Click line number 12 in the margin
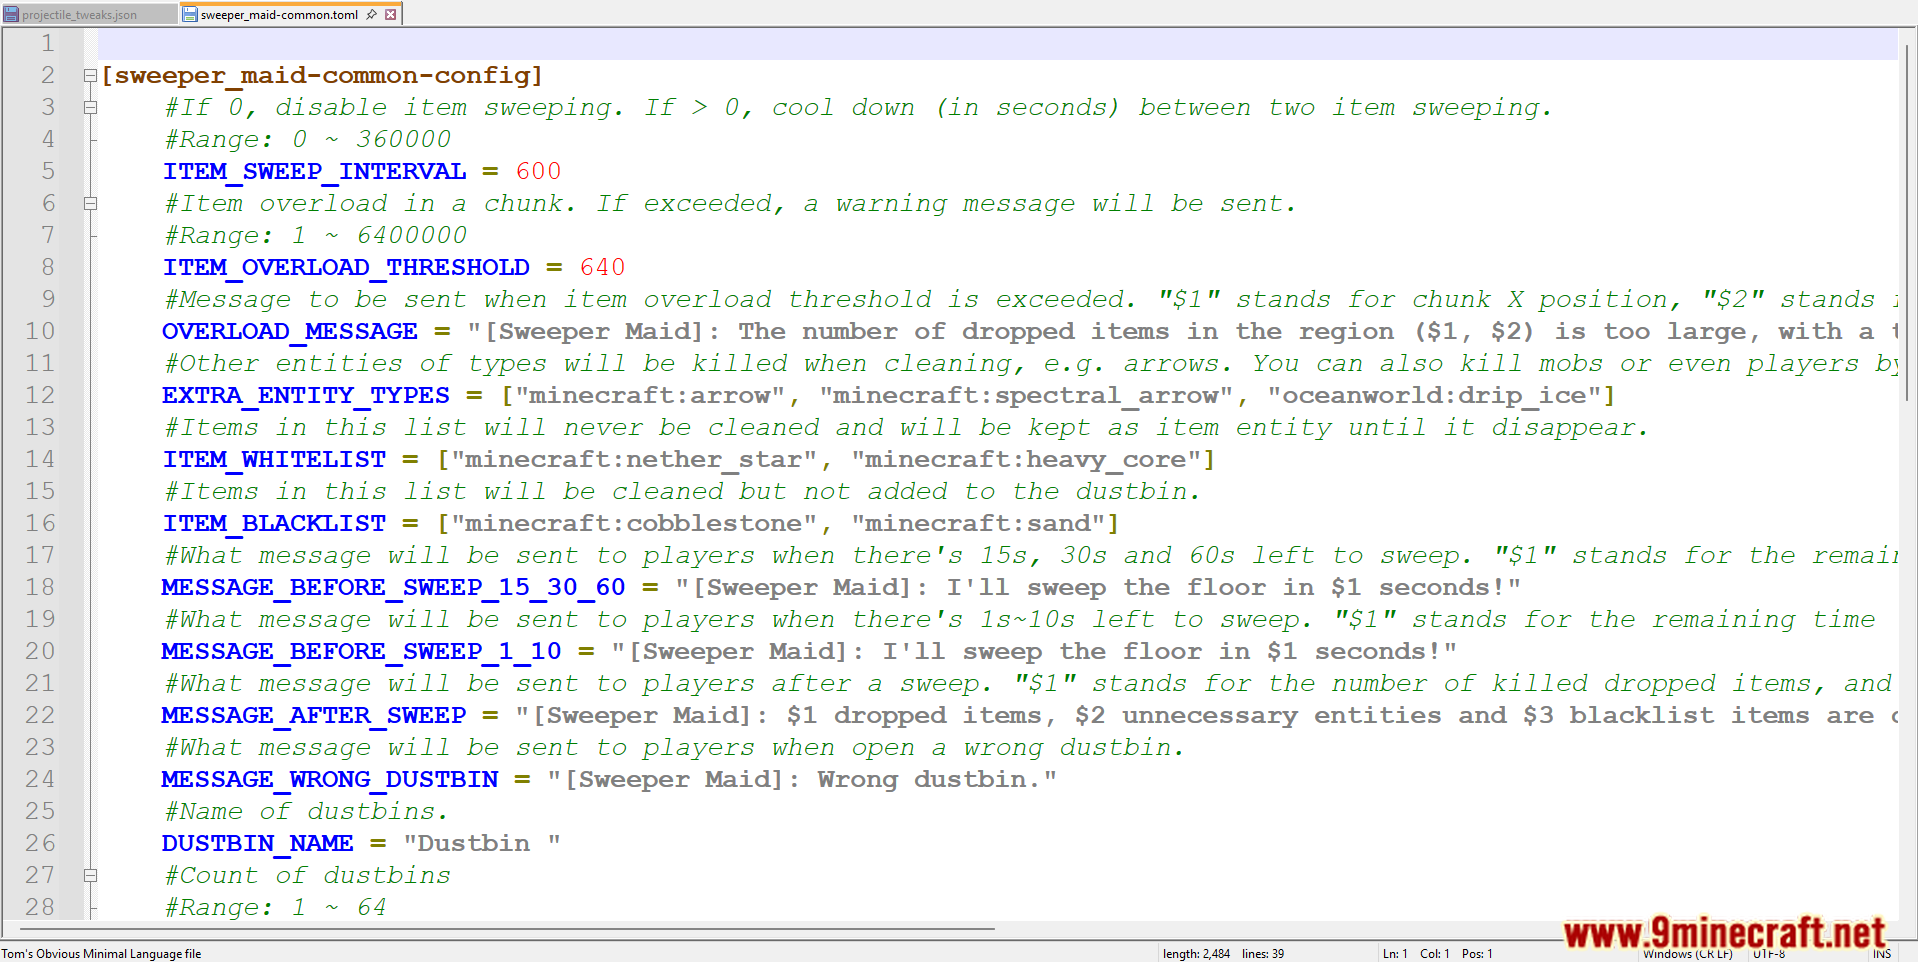1918x962 pixels. tap(40, 396)
